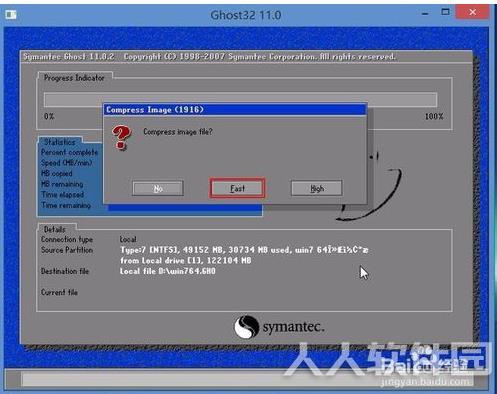The width and height of the screenshot is (497, 394).
Task: Decline compression with the No button
Action: [x=158, y=188]
